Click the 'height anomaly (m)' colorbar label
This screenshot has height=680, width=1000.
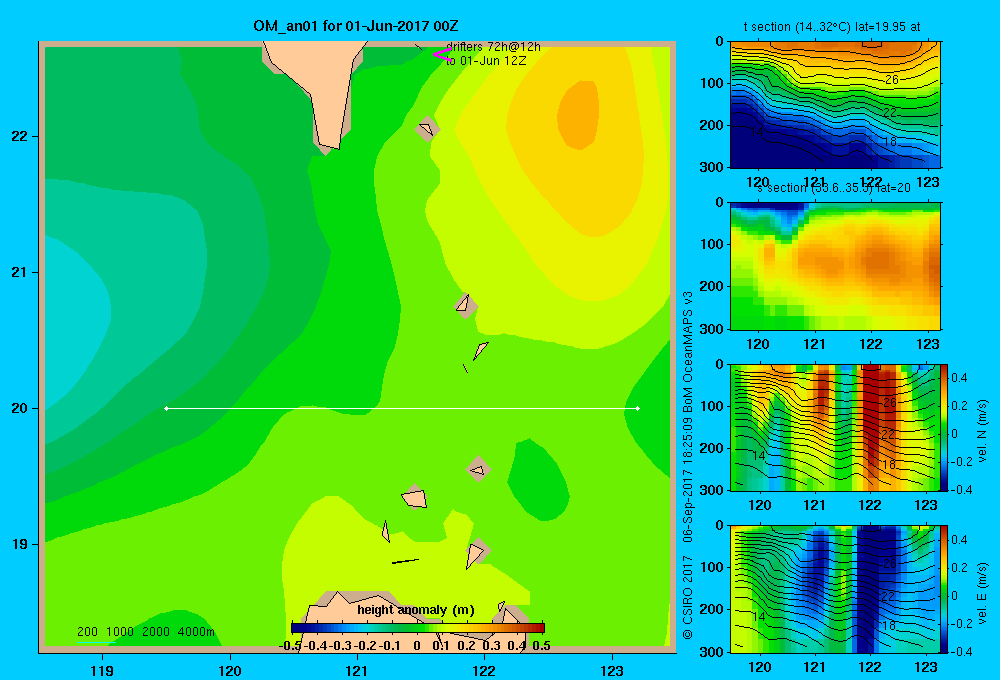[416, 610]
